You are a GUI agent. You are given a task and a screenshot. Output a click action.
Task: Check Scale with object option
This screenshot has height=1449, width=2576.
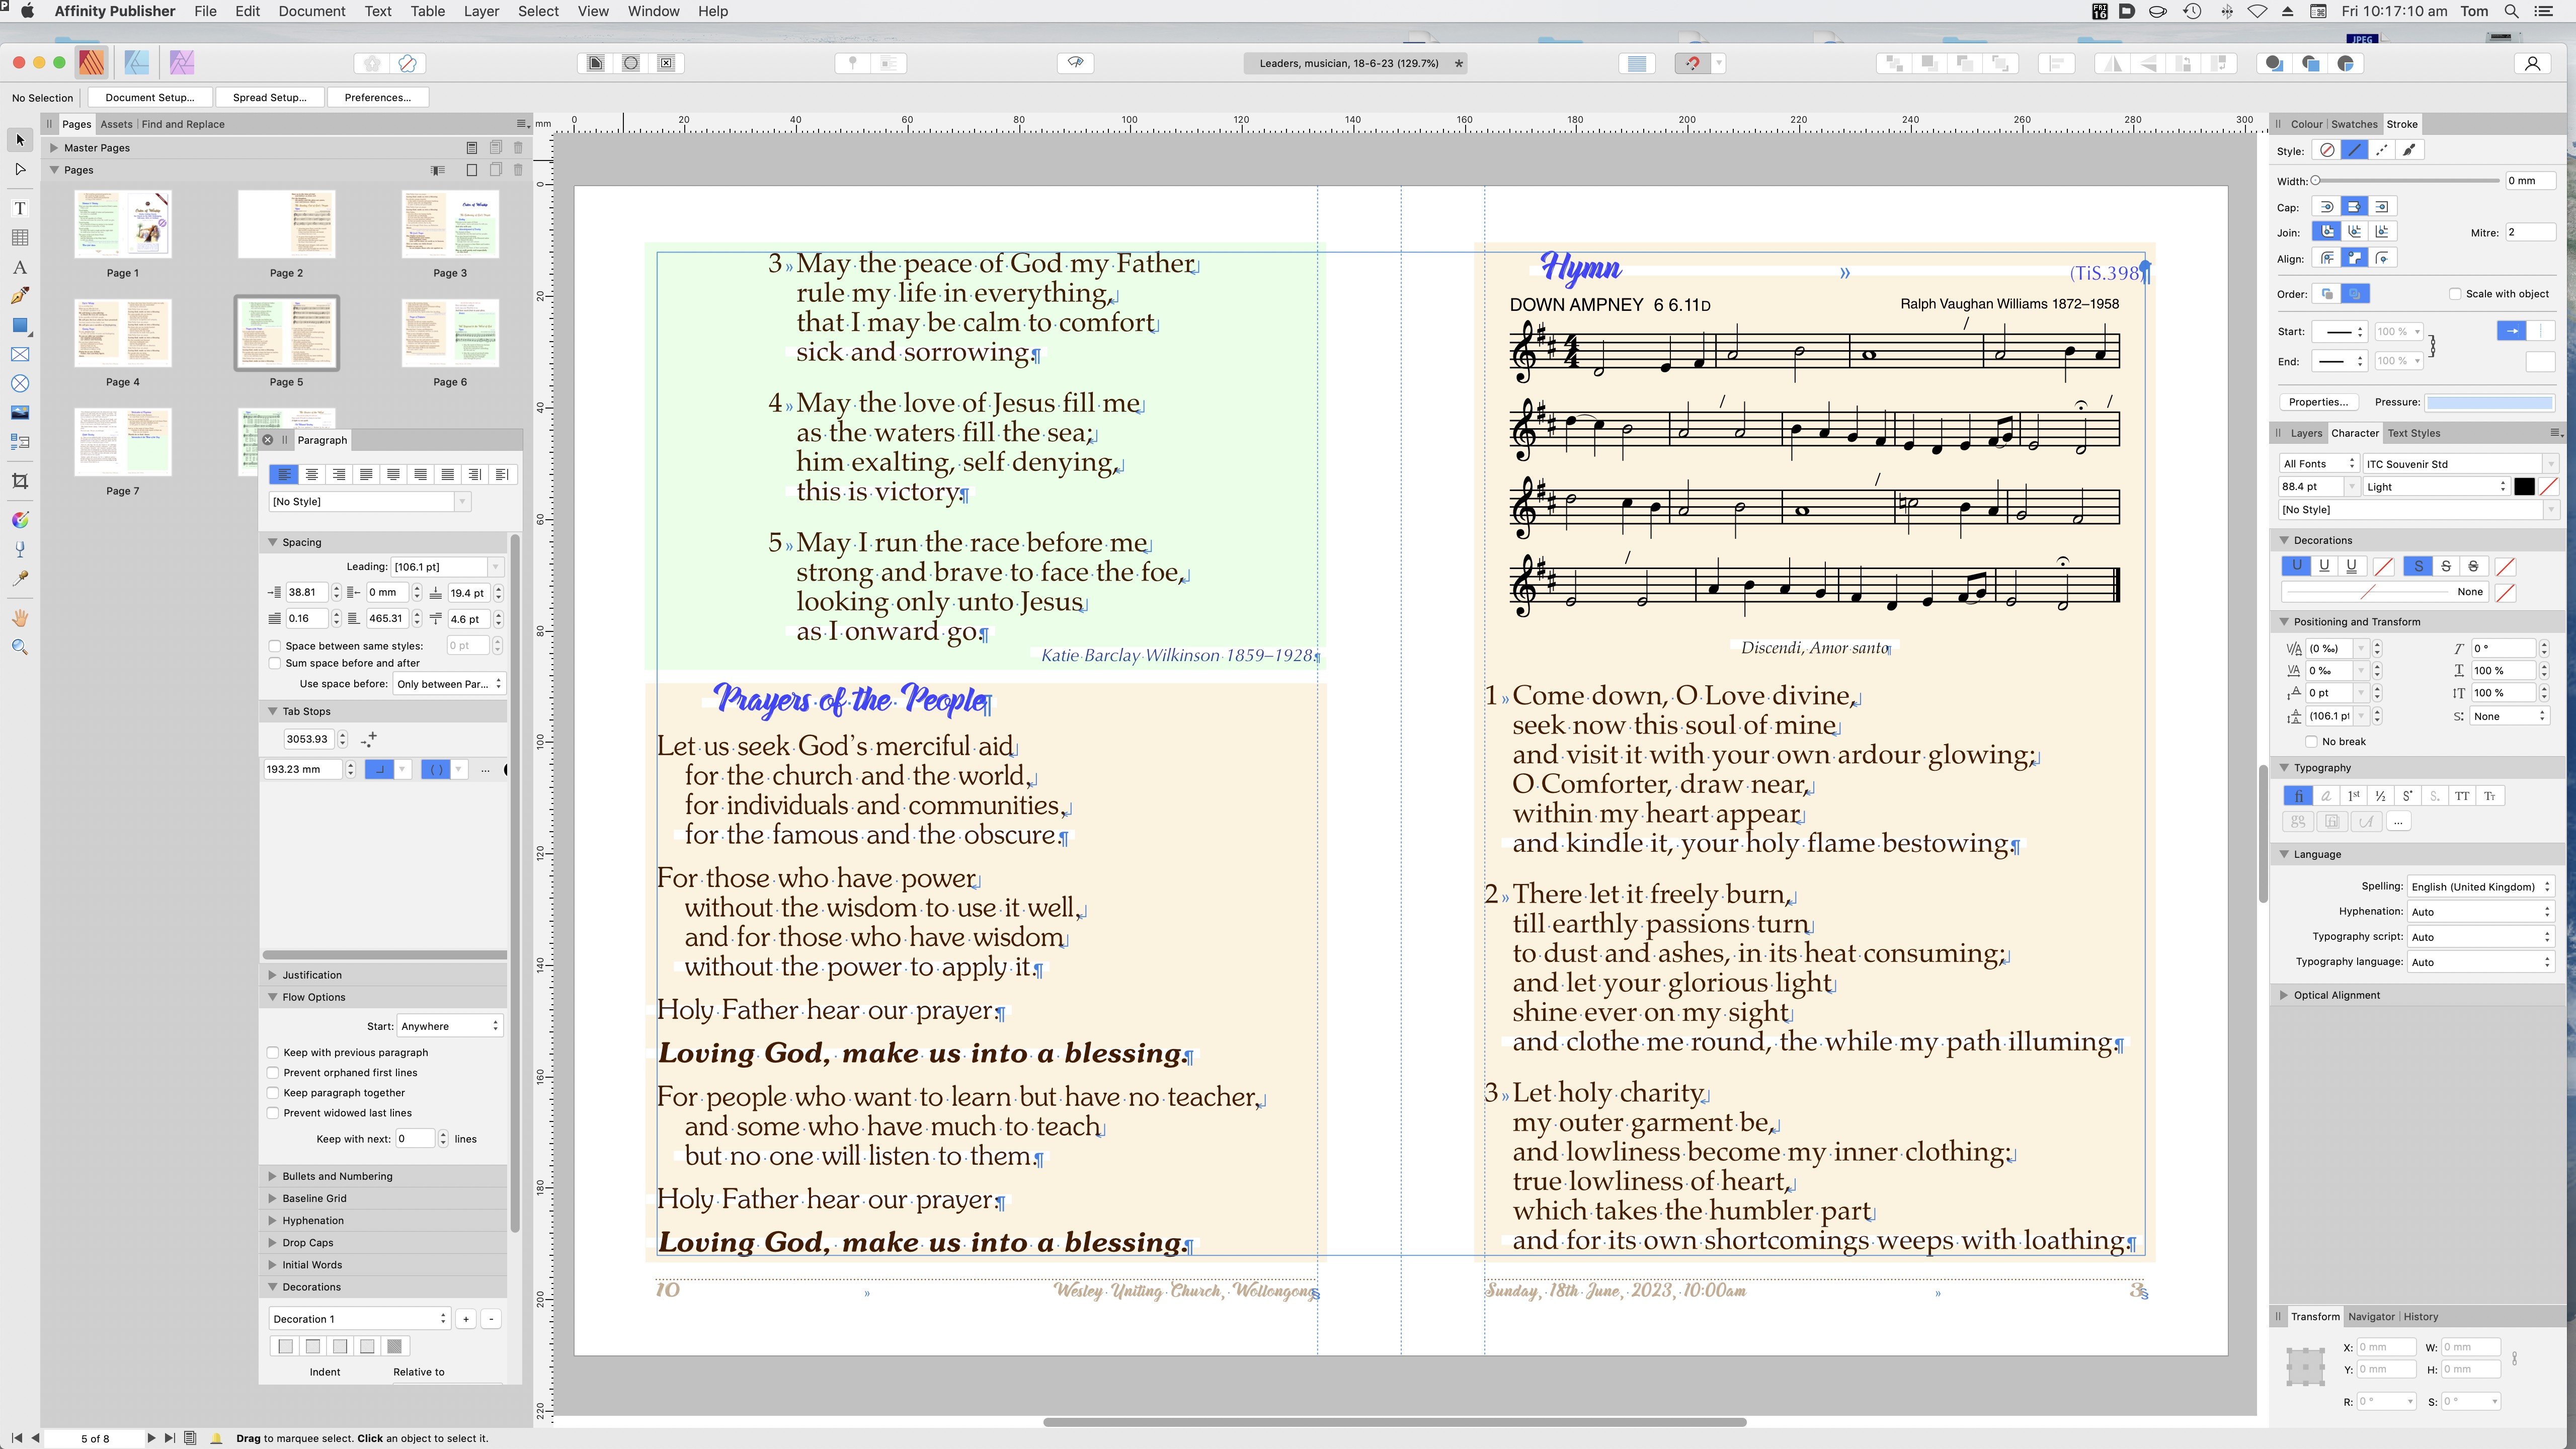2455,294
